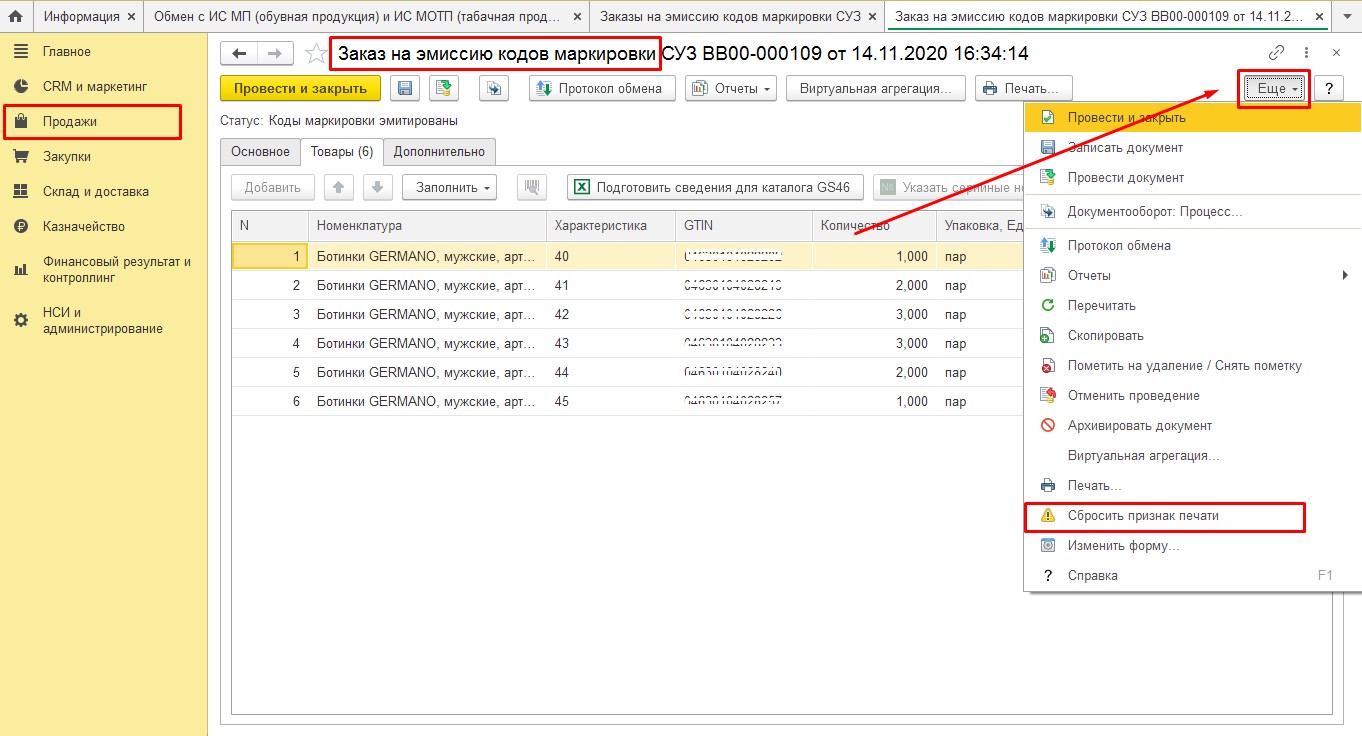Post document using the green-arrow sheet icon
Screen dimensions: 1362x736
click(x=444, y=88)
